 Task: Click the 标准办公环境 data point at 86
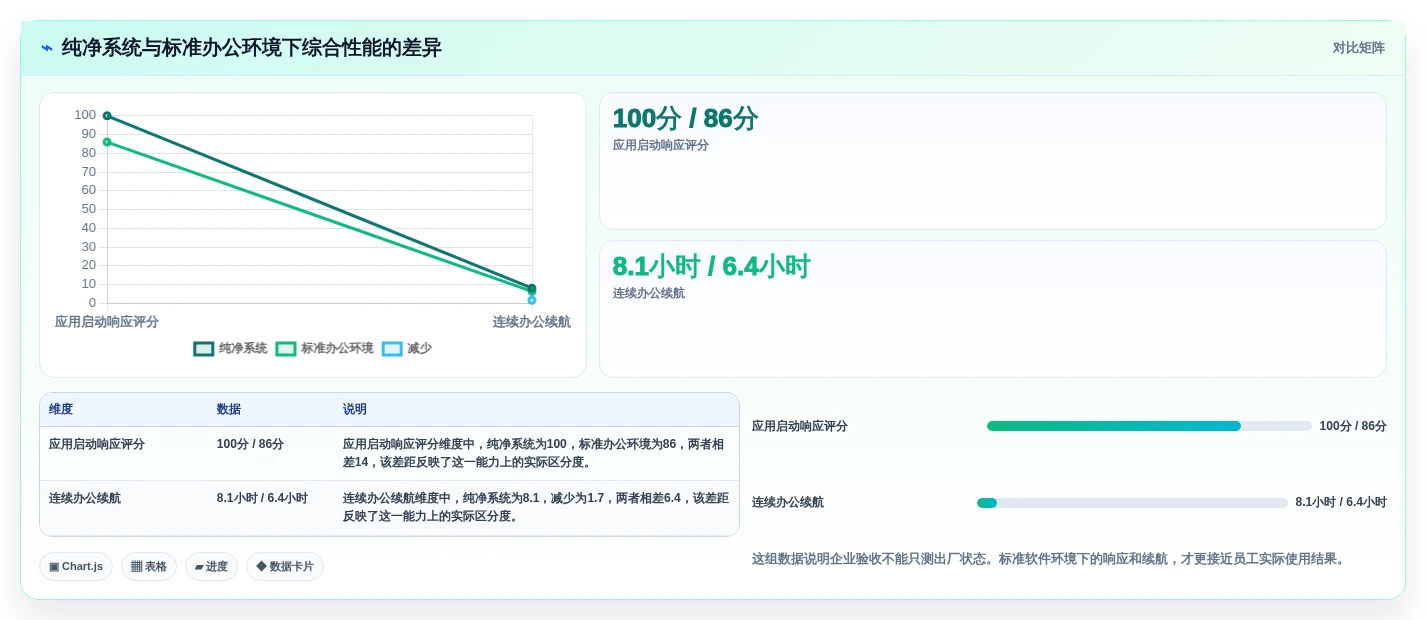click(107, 142)
